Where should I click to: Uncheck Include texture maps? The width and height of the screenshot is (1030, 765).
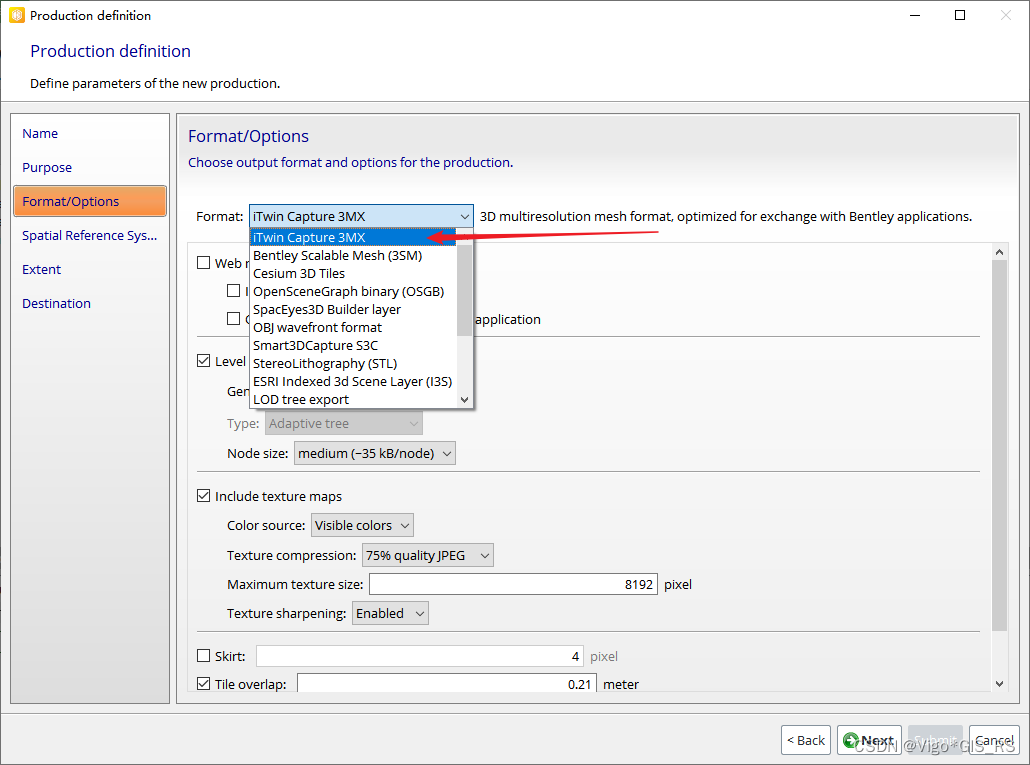(x=204, y=496)
